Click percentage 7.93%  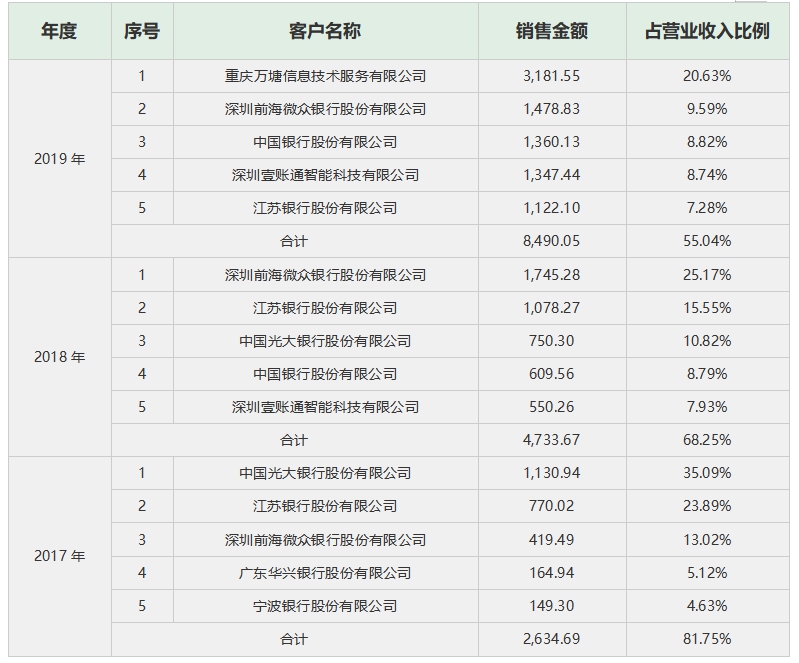(707, 407)
